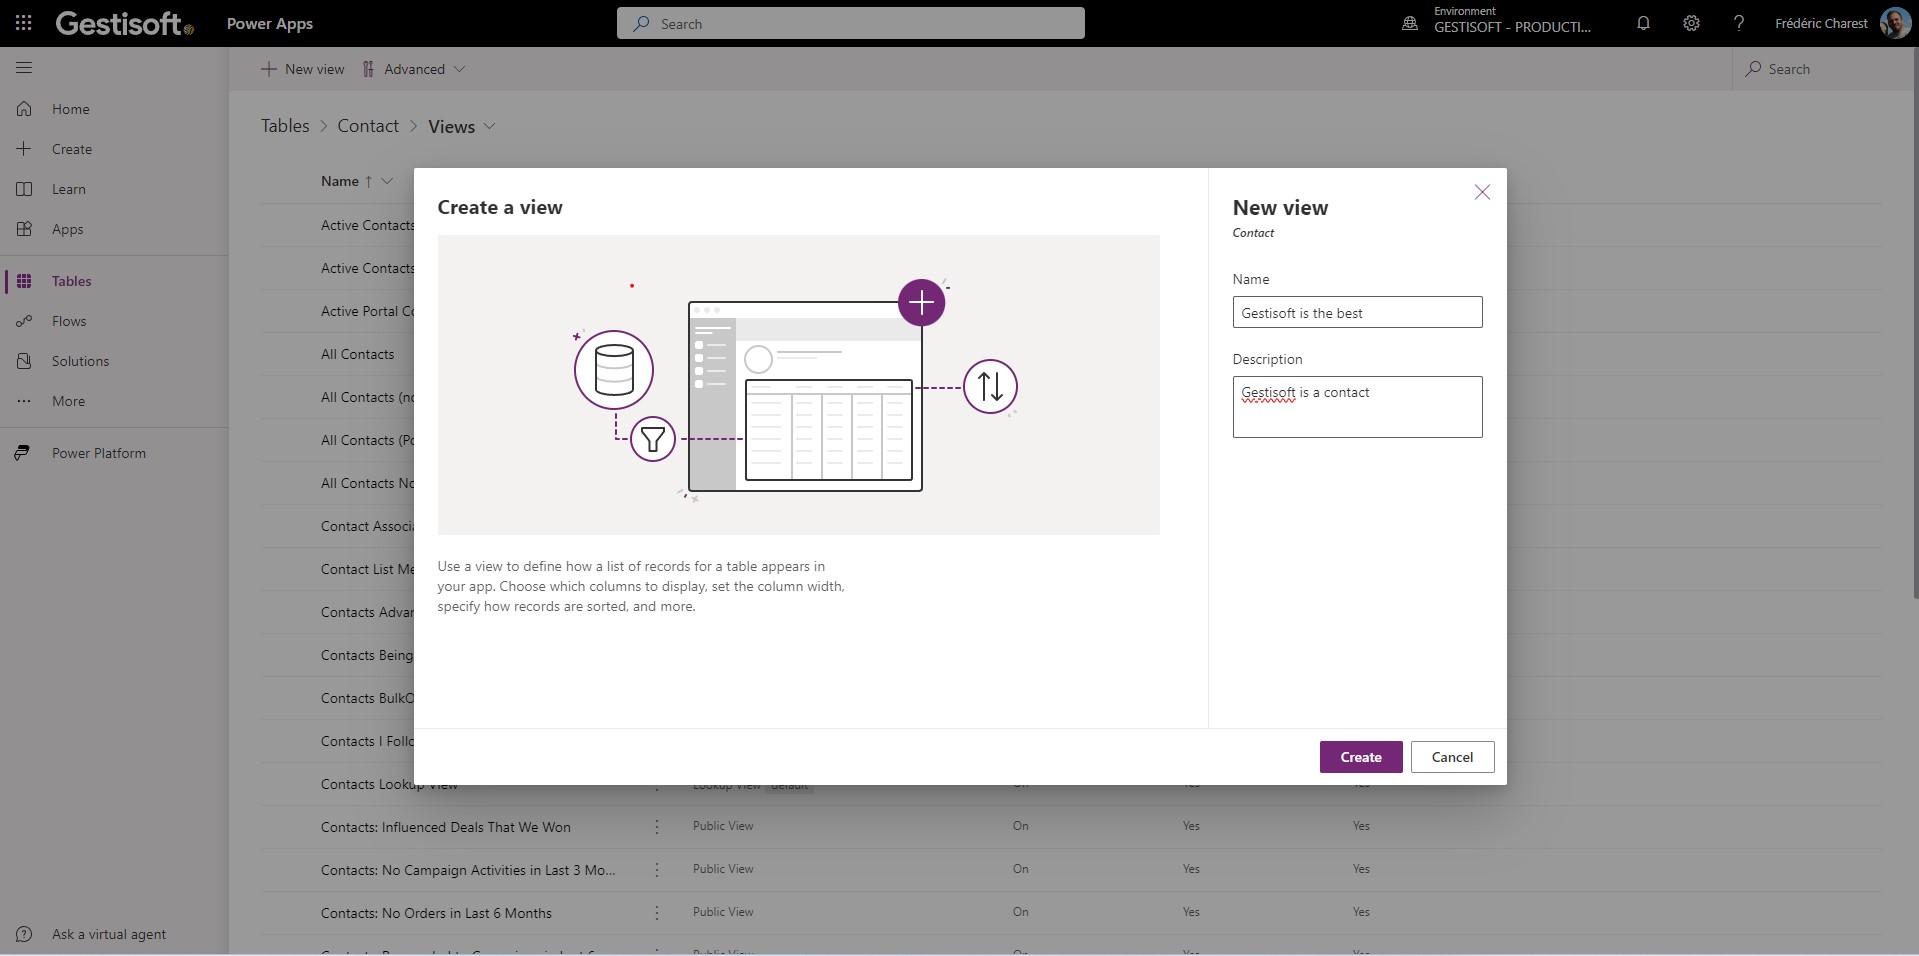Close the Create a view dialog
This screenshot has width=1919, height=956.
pos(1482,192)
